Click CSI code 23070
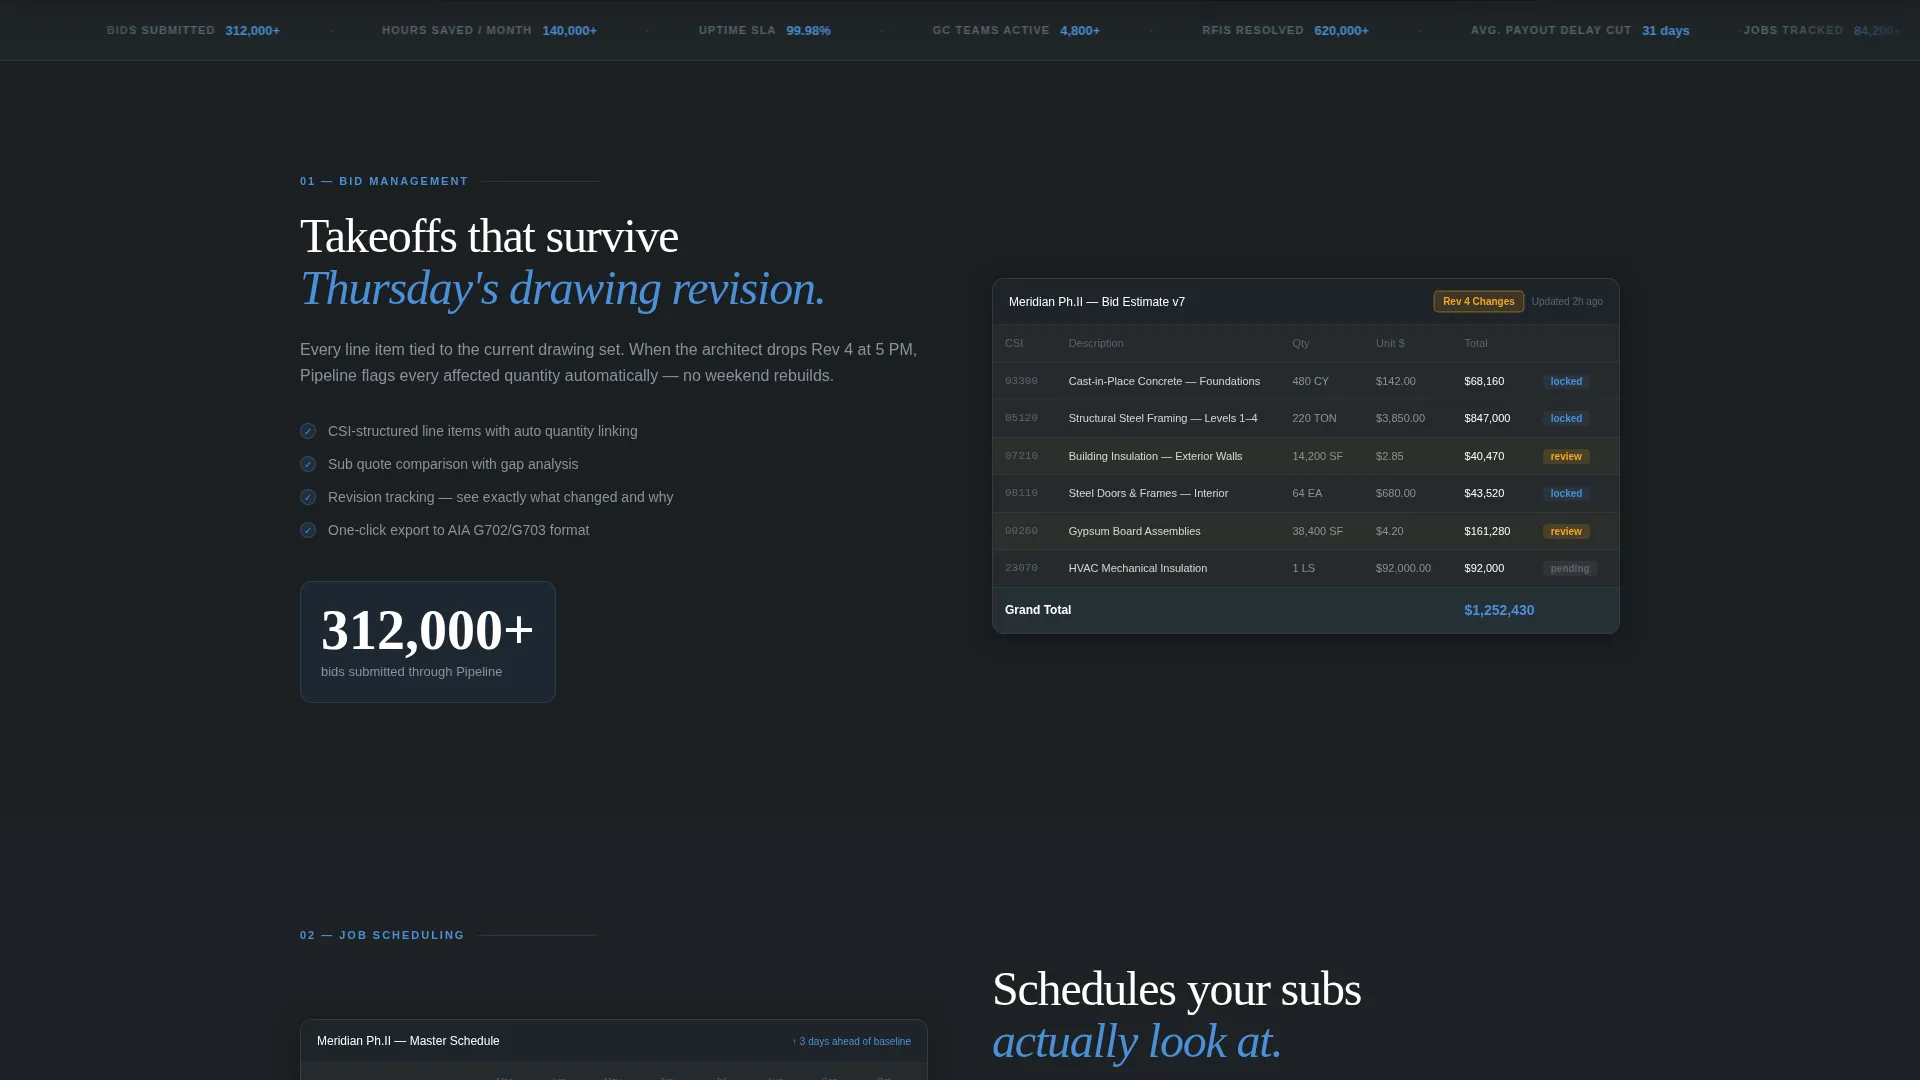Viewport: 1920px width, 1080px height. 1021,568
